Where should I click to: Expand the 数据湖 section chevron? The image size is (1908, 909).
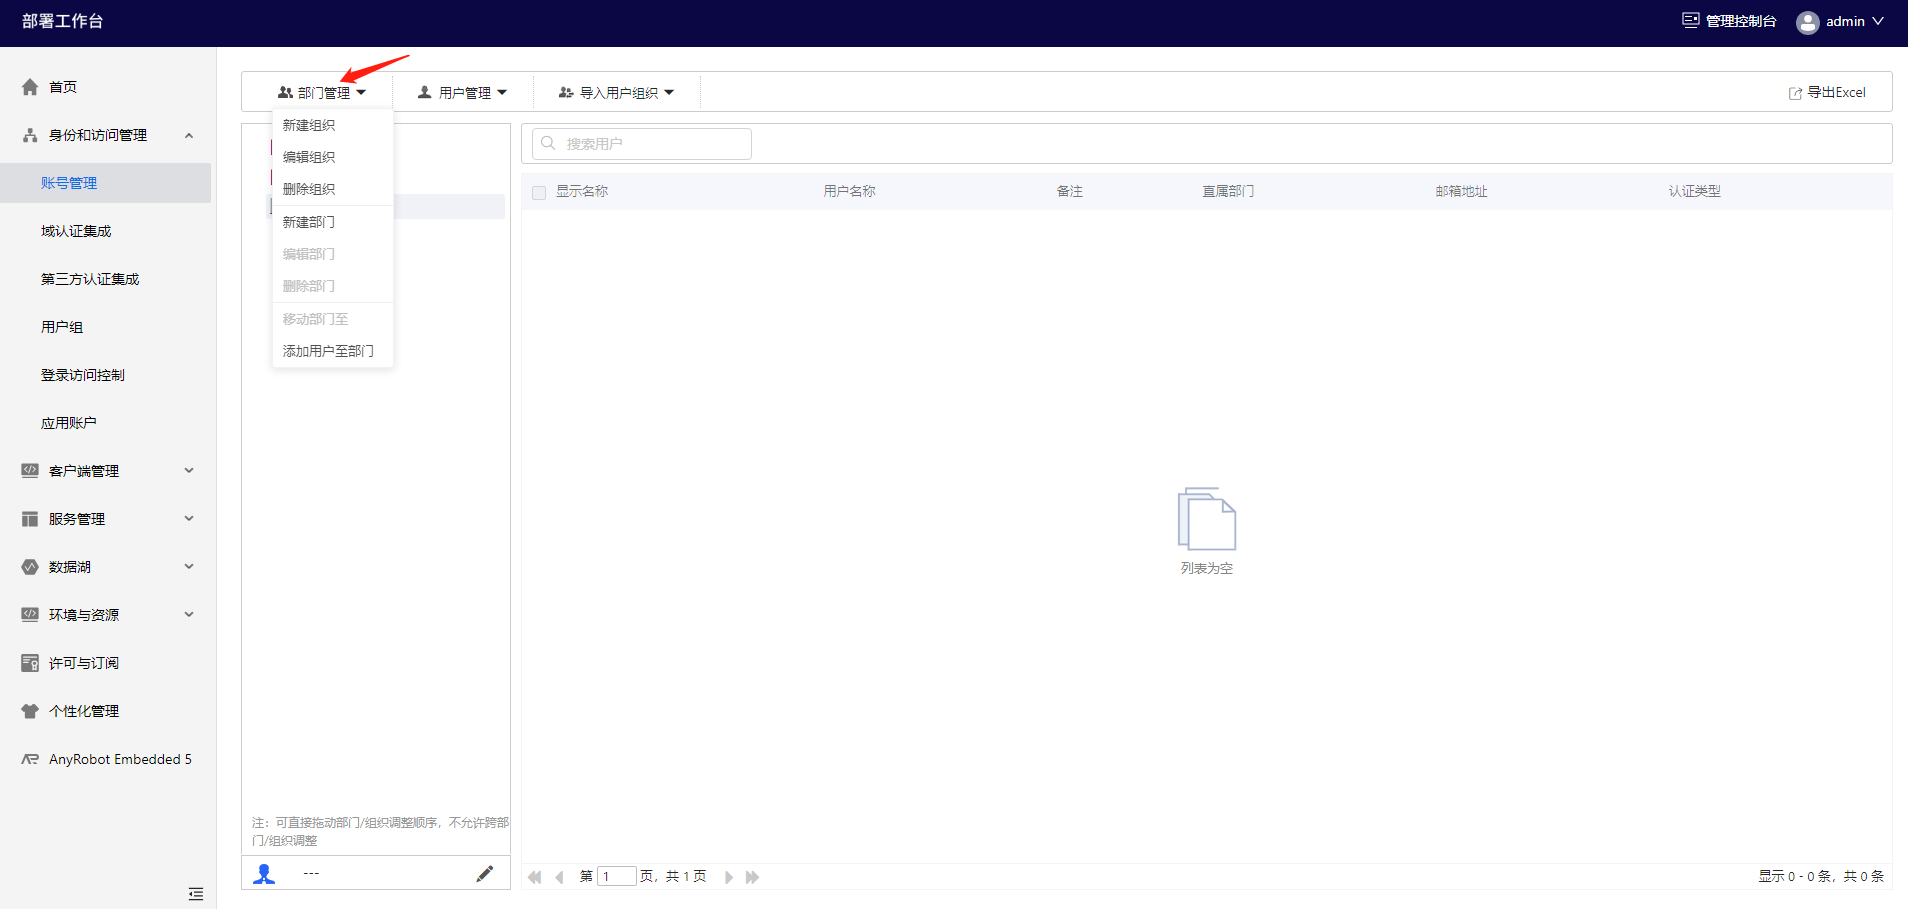189,567
